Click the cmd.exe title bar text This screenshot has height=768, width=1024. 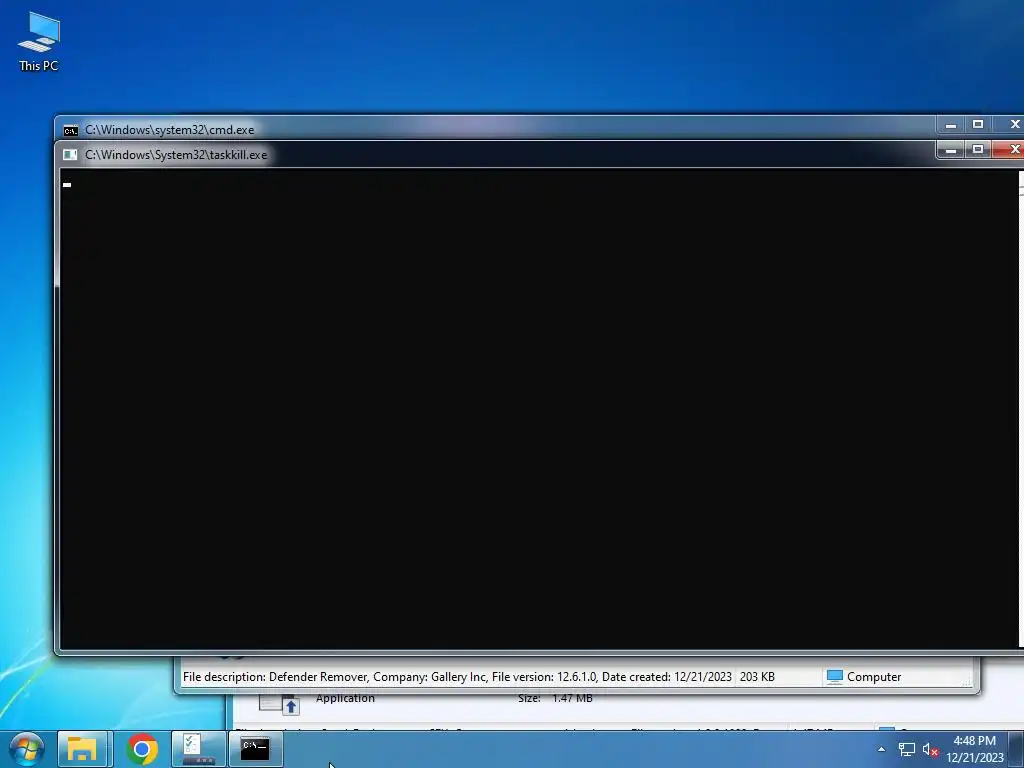(x=169, y=129)
